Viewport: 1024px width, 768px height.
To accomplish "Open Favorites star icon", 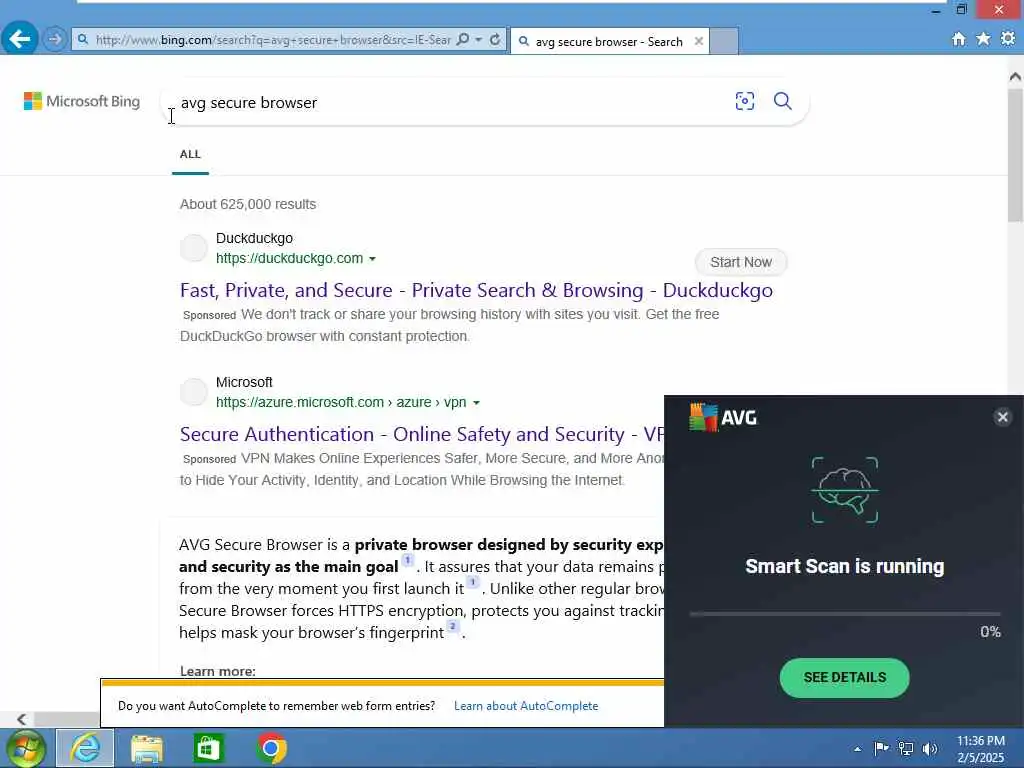I will (x=984, y=39).
